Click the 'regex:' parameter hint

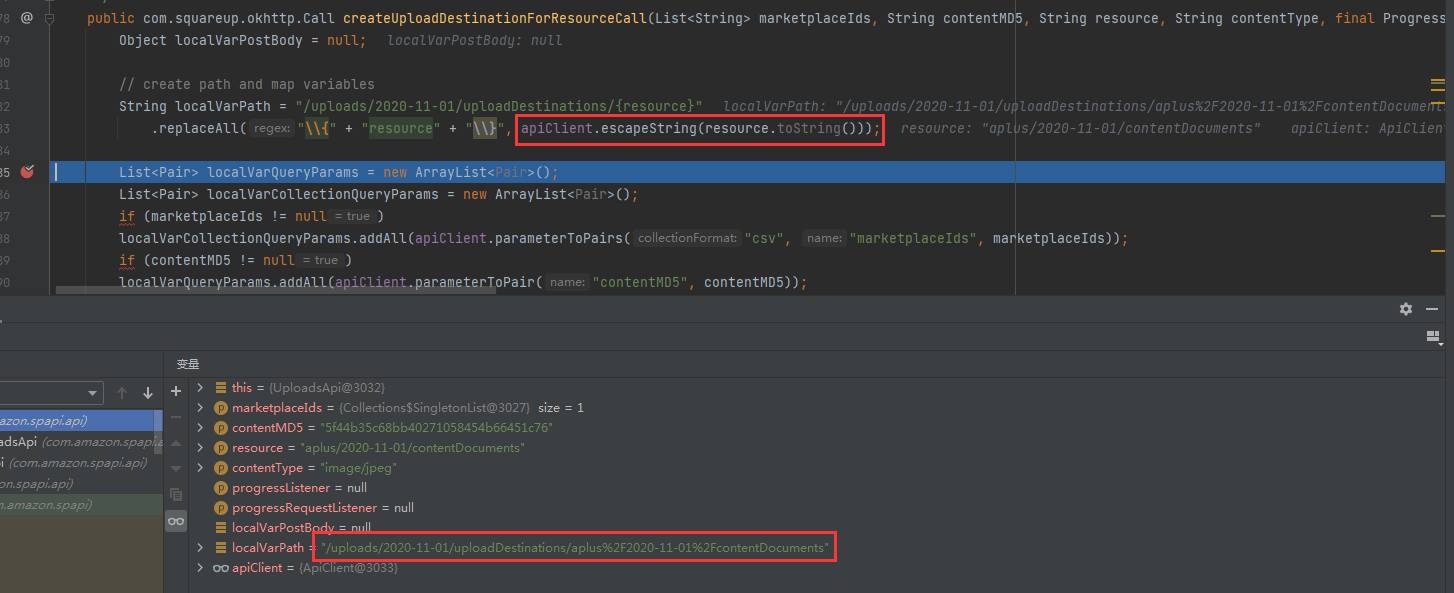[271, 128]
